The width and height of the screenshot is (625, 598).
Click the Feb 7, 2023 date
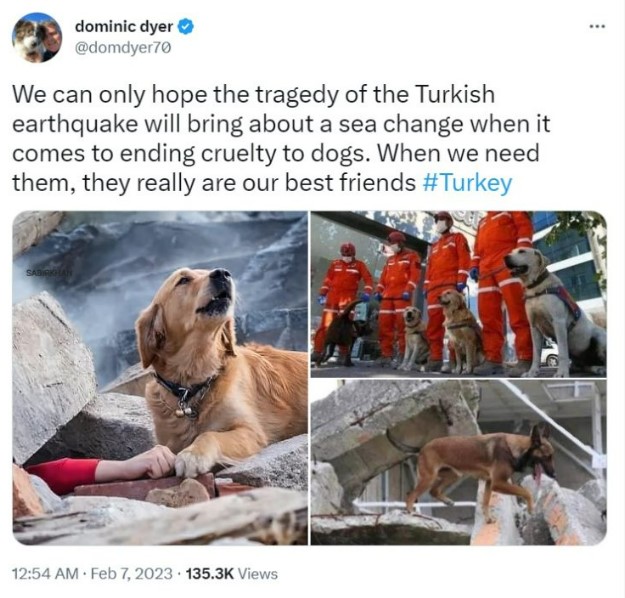132,574
